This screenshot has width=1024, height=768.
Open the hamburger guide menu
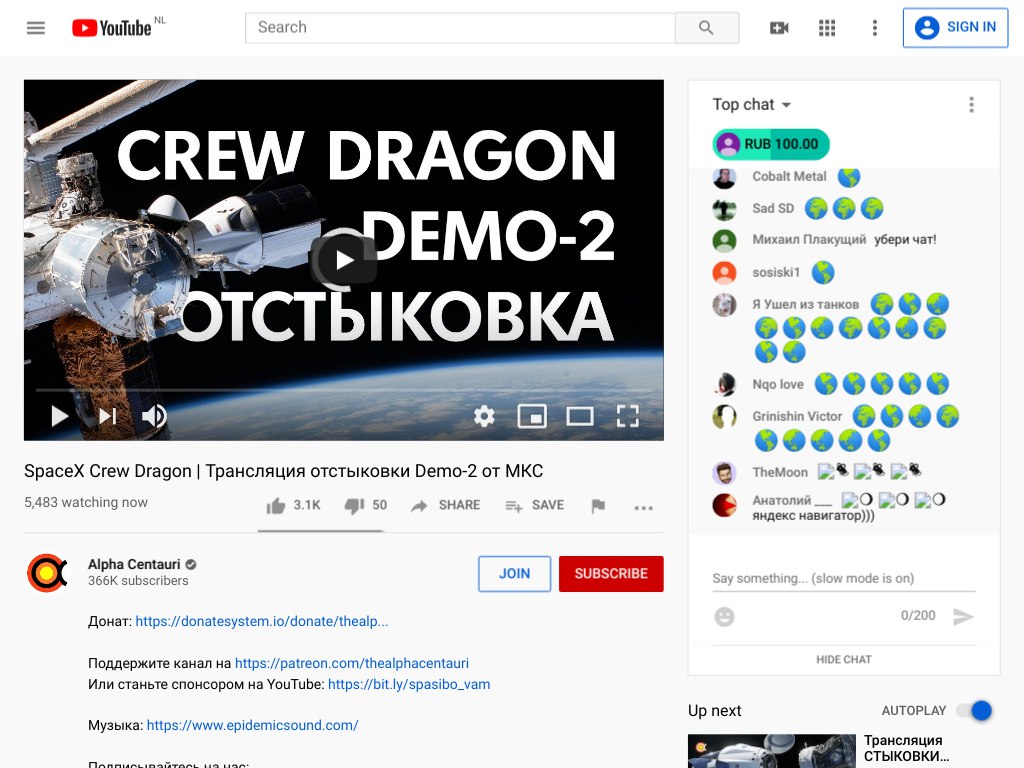click(x=36, y=27)
